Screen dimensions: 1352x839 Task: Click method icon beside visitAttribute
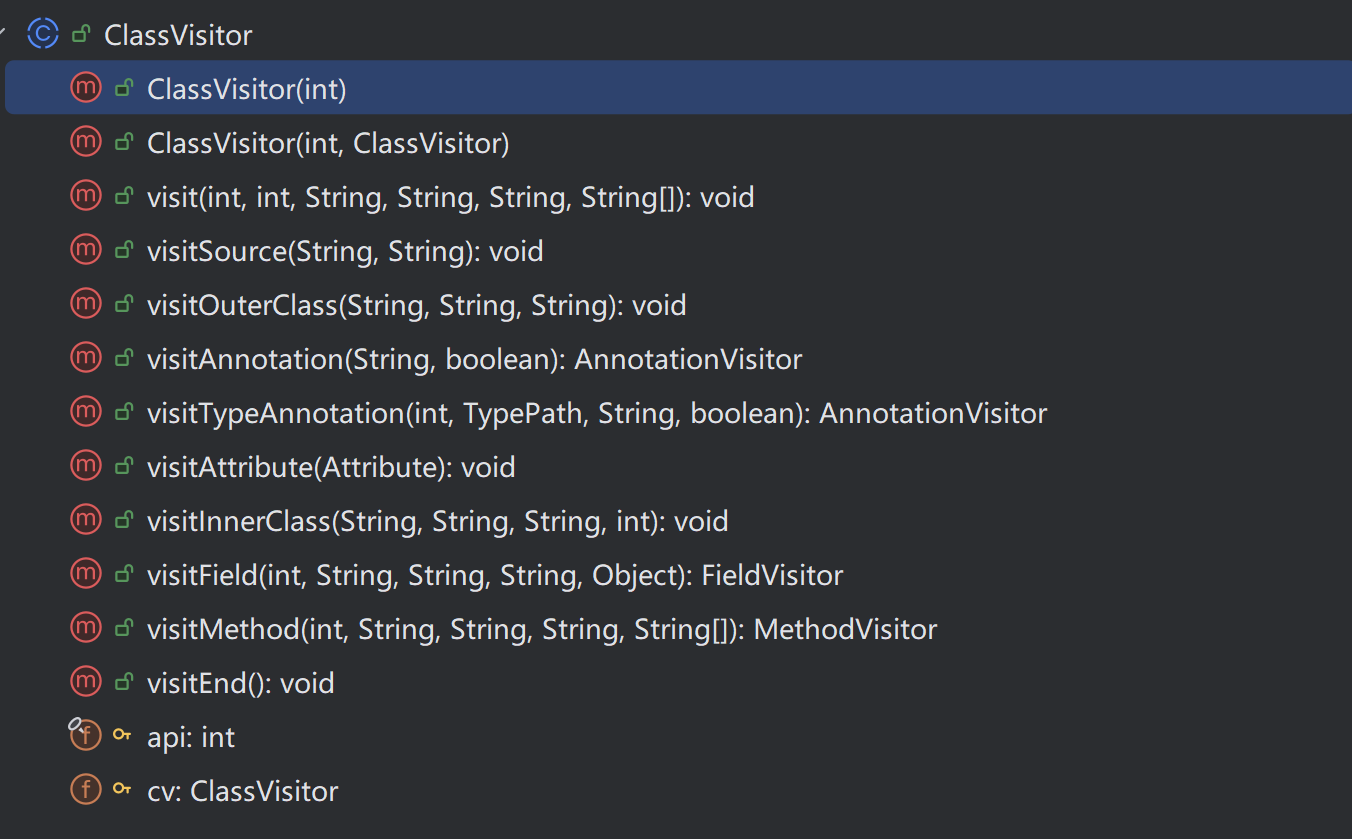tap(86, 466)
